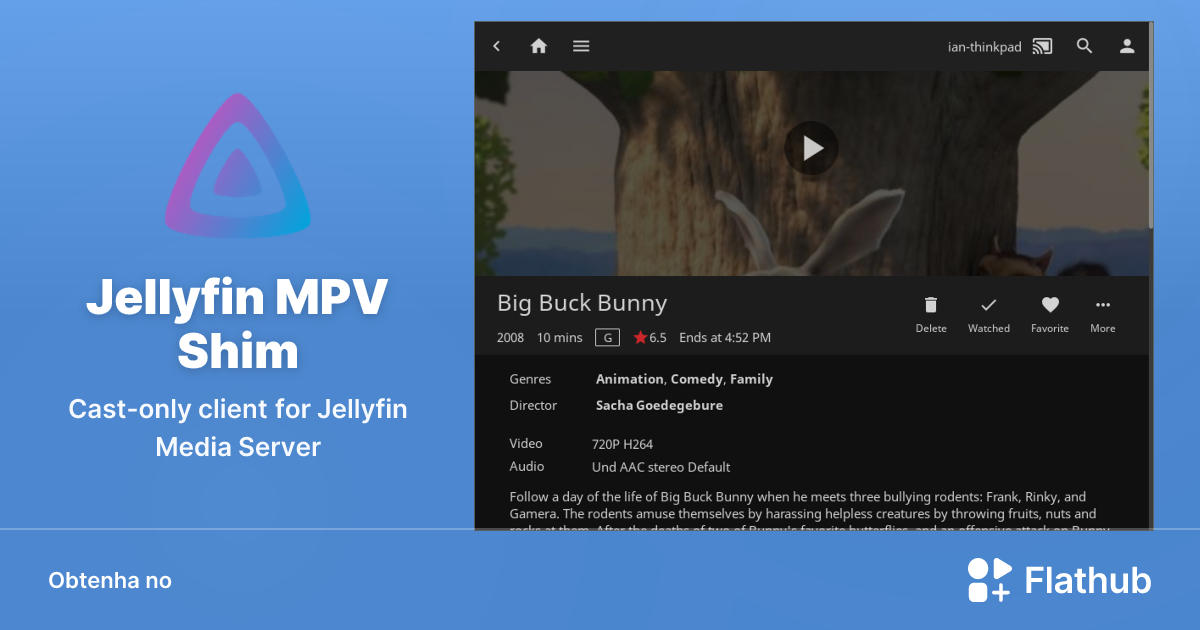Open the user profile icon
Image resolution: width=1200 pixels, height=630 pixels.
pyautogui.click(x=1127, y=46)
